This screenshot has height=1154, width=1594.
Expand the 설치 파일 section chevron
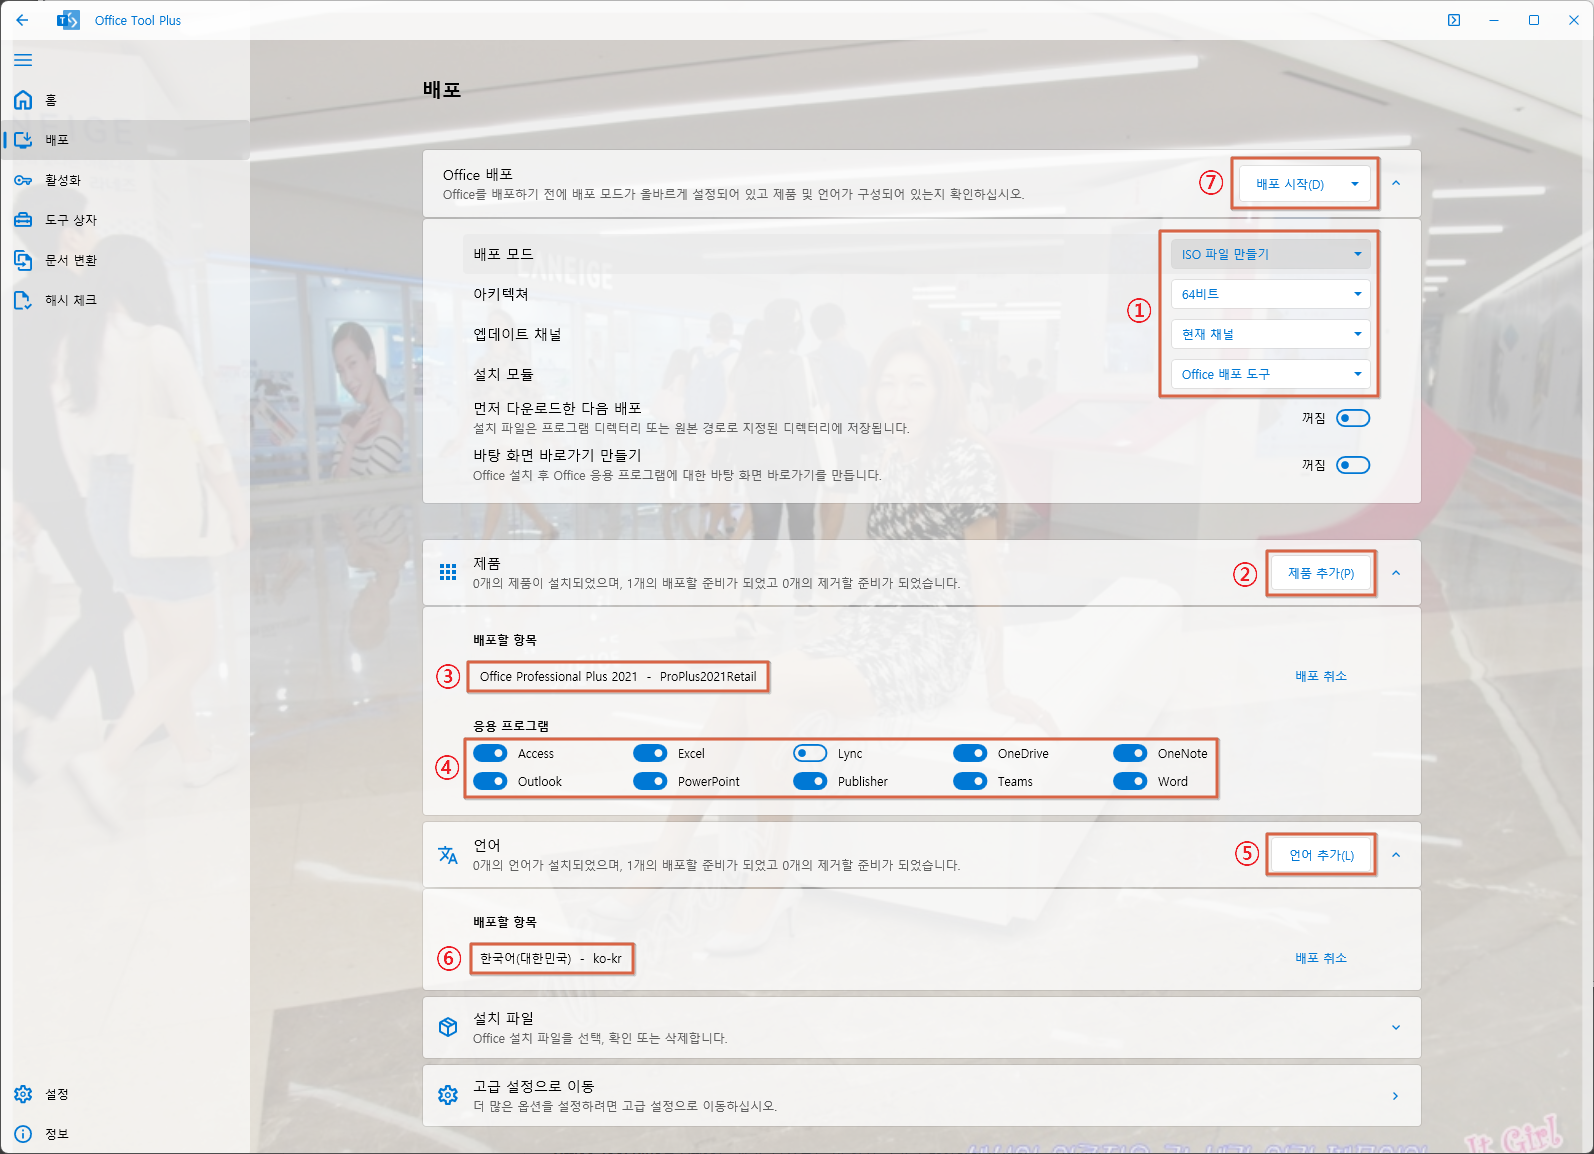click(x=1396, y=1028)
